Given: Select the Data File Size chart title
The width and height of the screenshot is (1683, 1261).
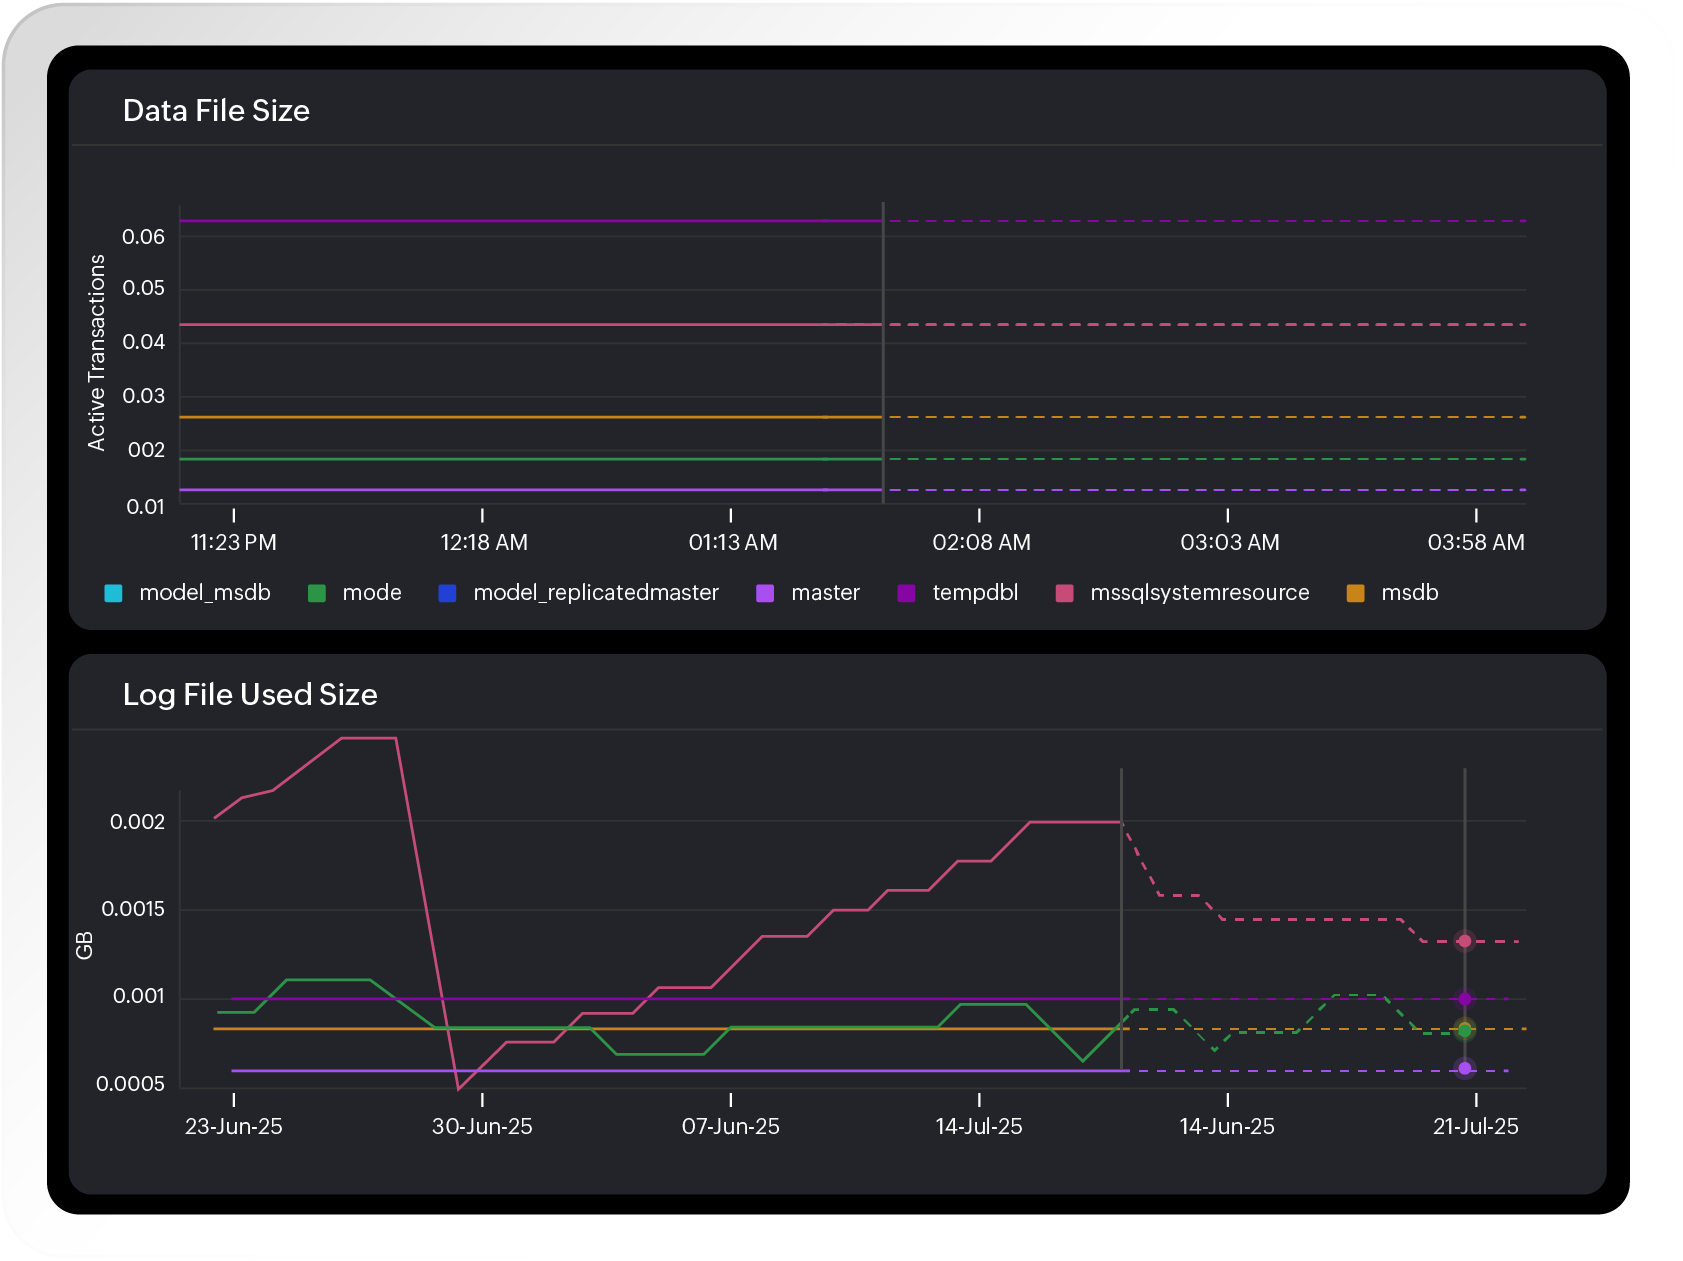Looking at the screenshot, I should (x=216, y=111).
